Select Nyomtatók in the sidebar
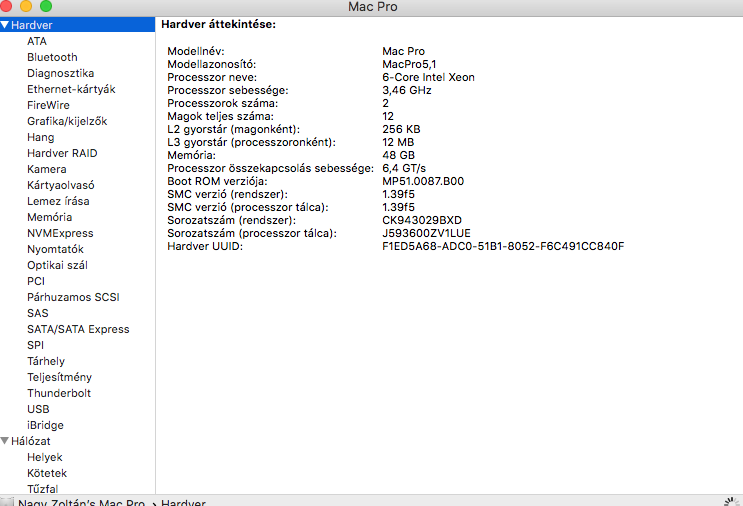Viewport: 743px width, 506px height. (55, 249)
